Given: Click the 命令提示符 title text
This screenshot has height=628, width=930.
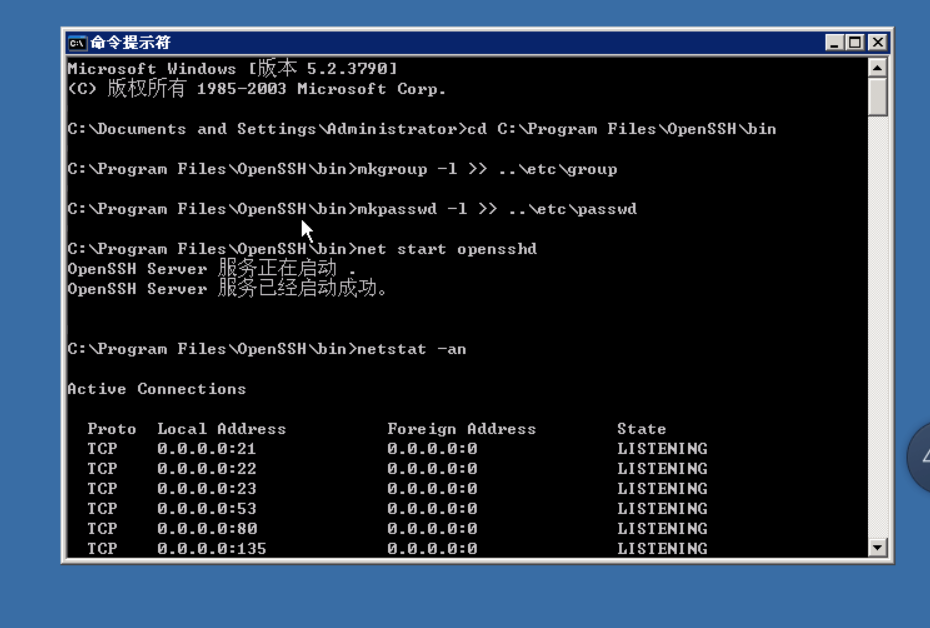Looking at the screenshot, I should point(130,43).
